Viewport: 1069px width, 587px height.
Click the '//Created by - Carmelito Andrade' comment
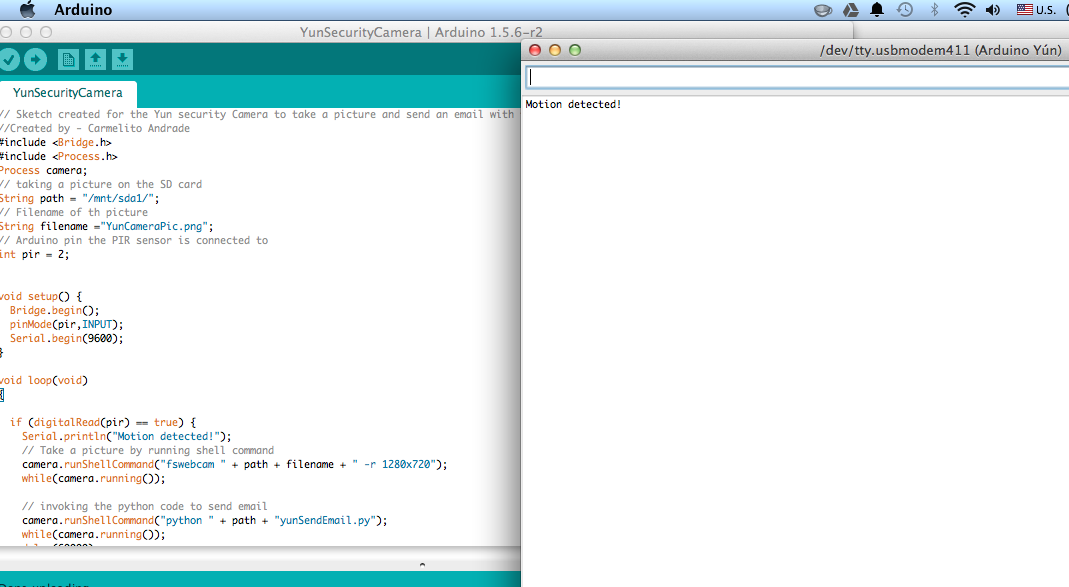coord(95,128)
